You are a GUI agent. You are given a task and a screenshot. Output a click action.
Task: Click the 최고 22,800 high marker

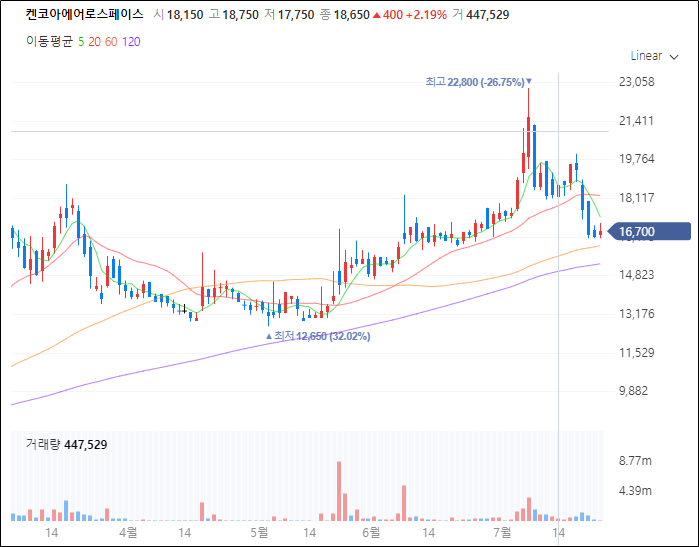478,82
